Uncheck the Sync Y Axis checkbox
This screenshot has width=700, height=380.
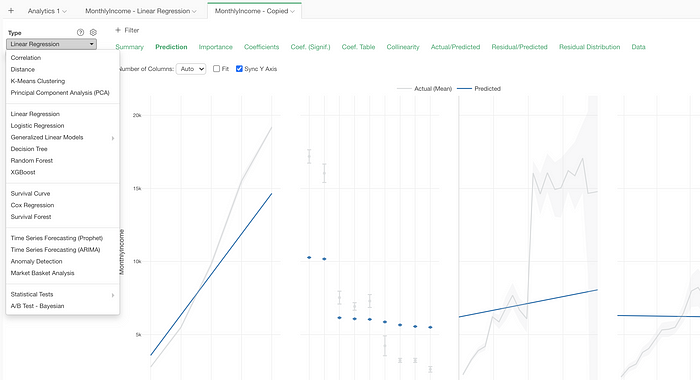[x=239, y=69]
